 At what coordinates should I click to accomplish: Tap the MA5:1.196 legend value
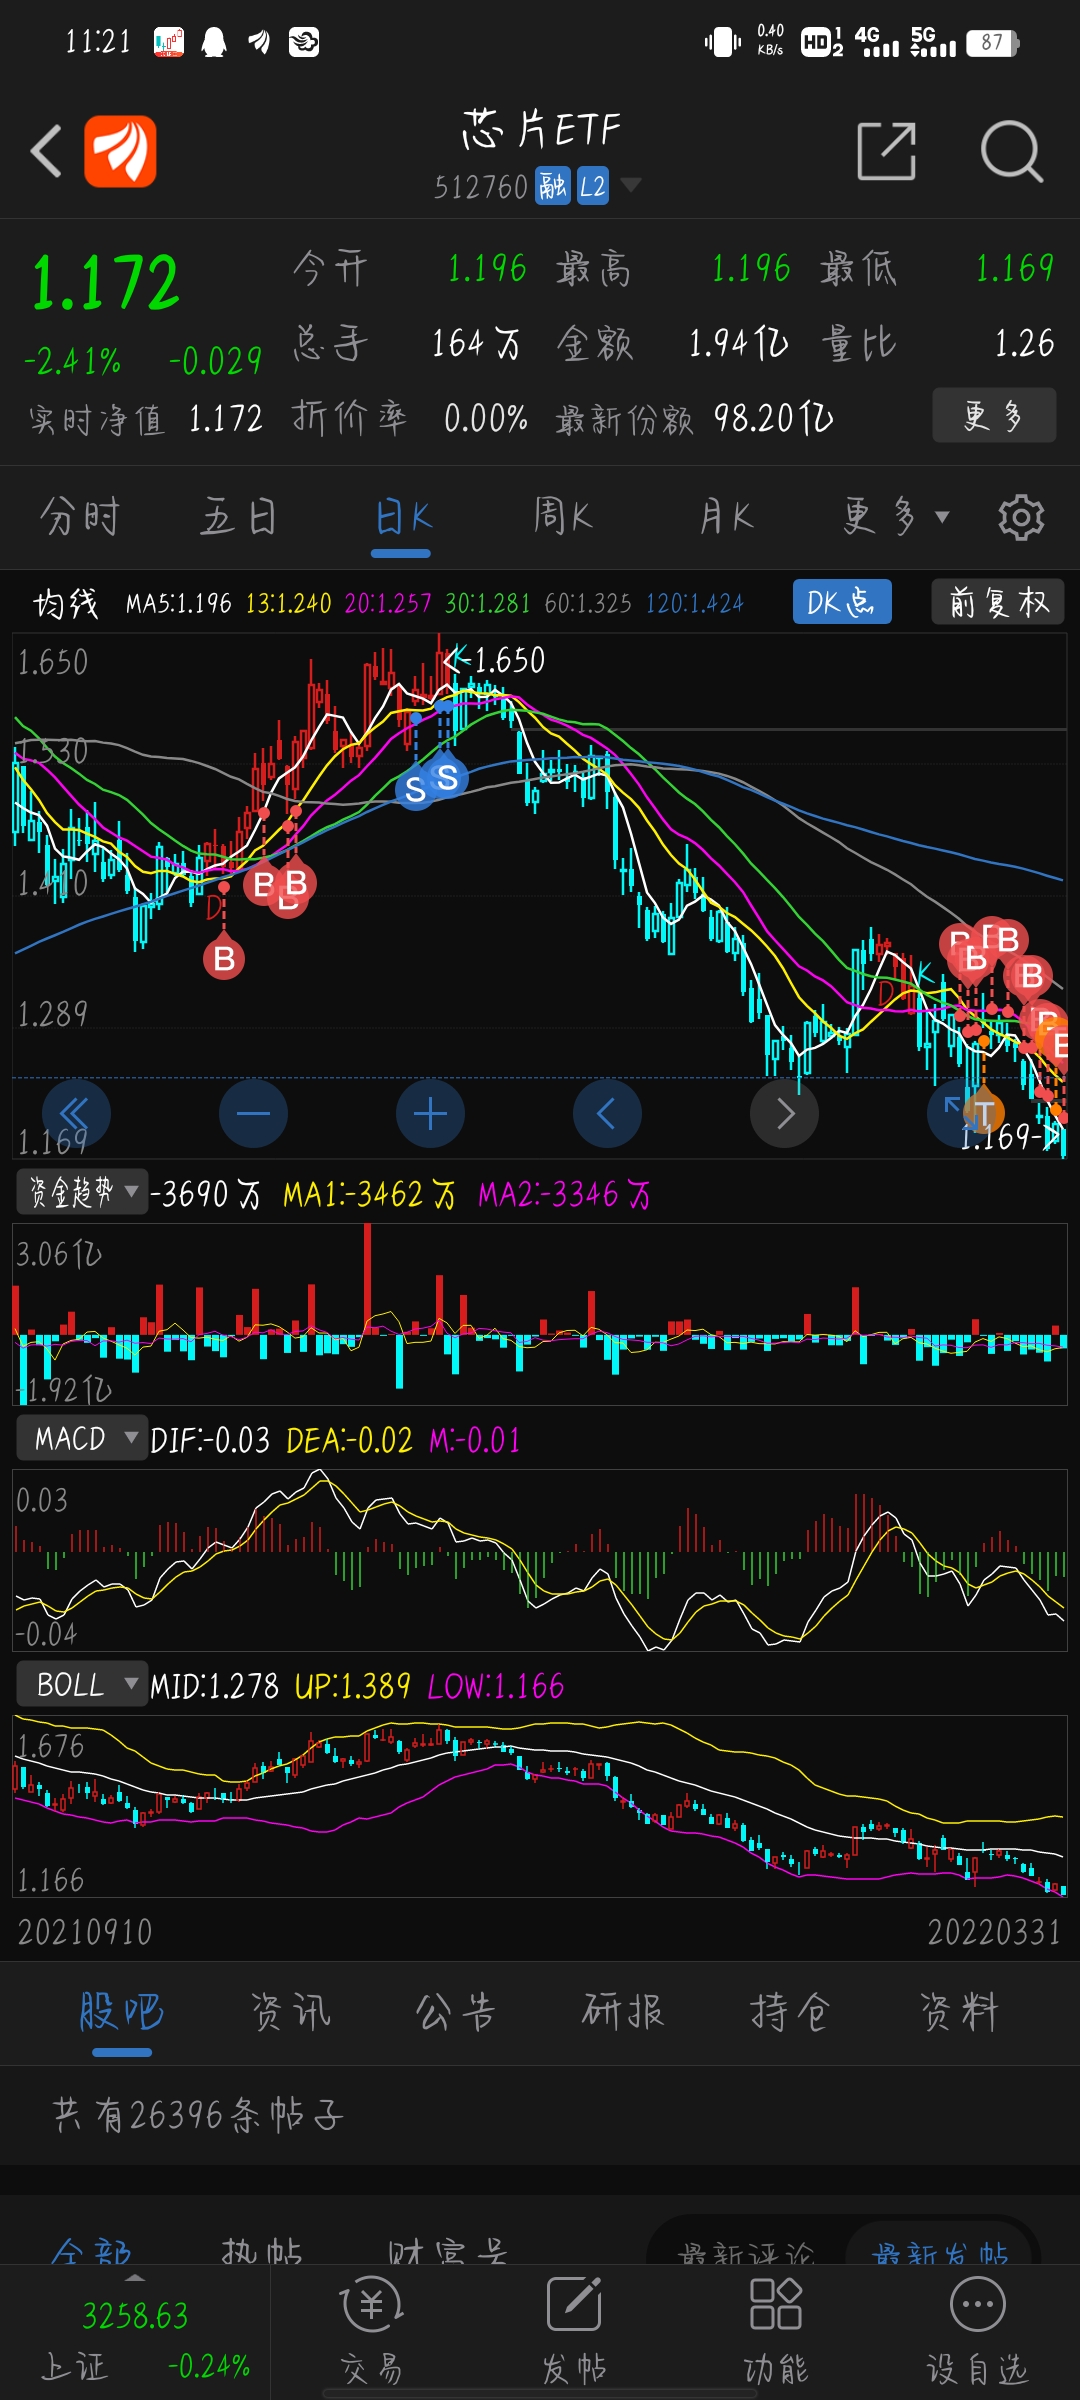pos(179,603)
